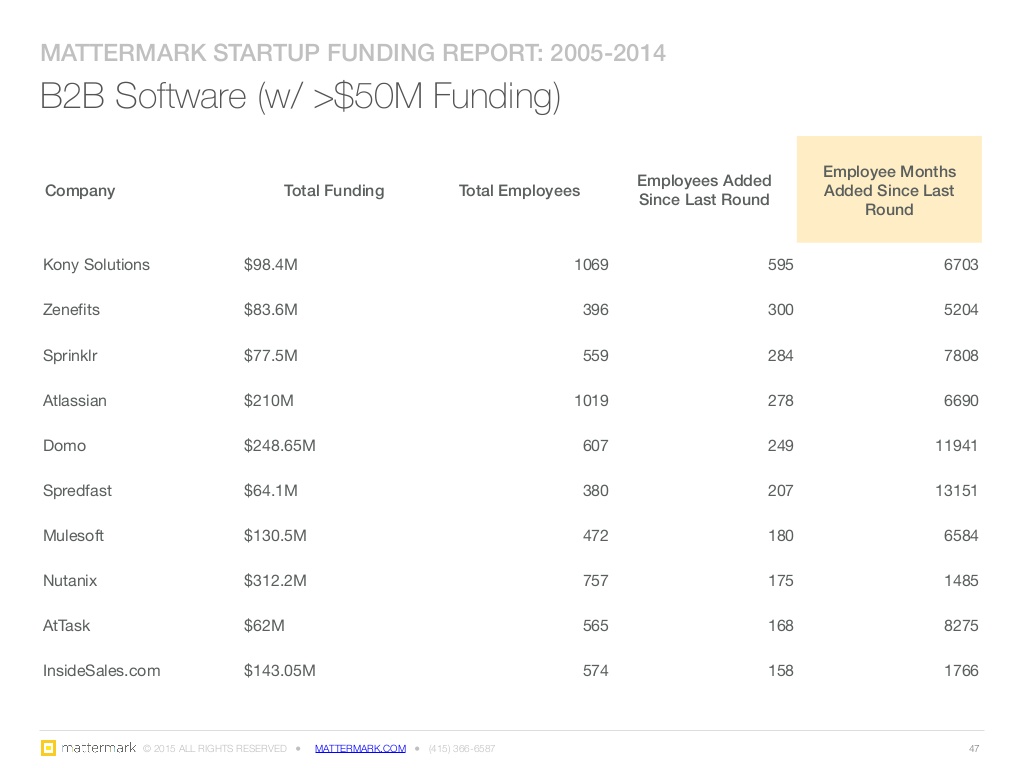Click the 6703 employee months cell

tap(961, 264)
